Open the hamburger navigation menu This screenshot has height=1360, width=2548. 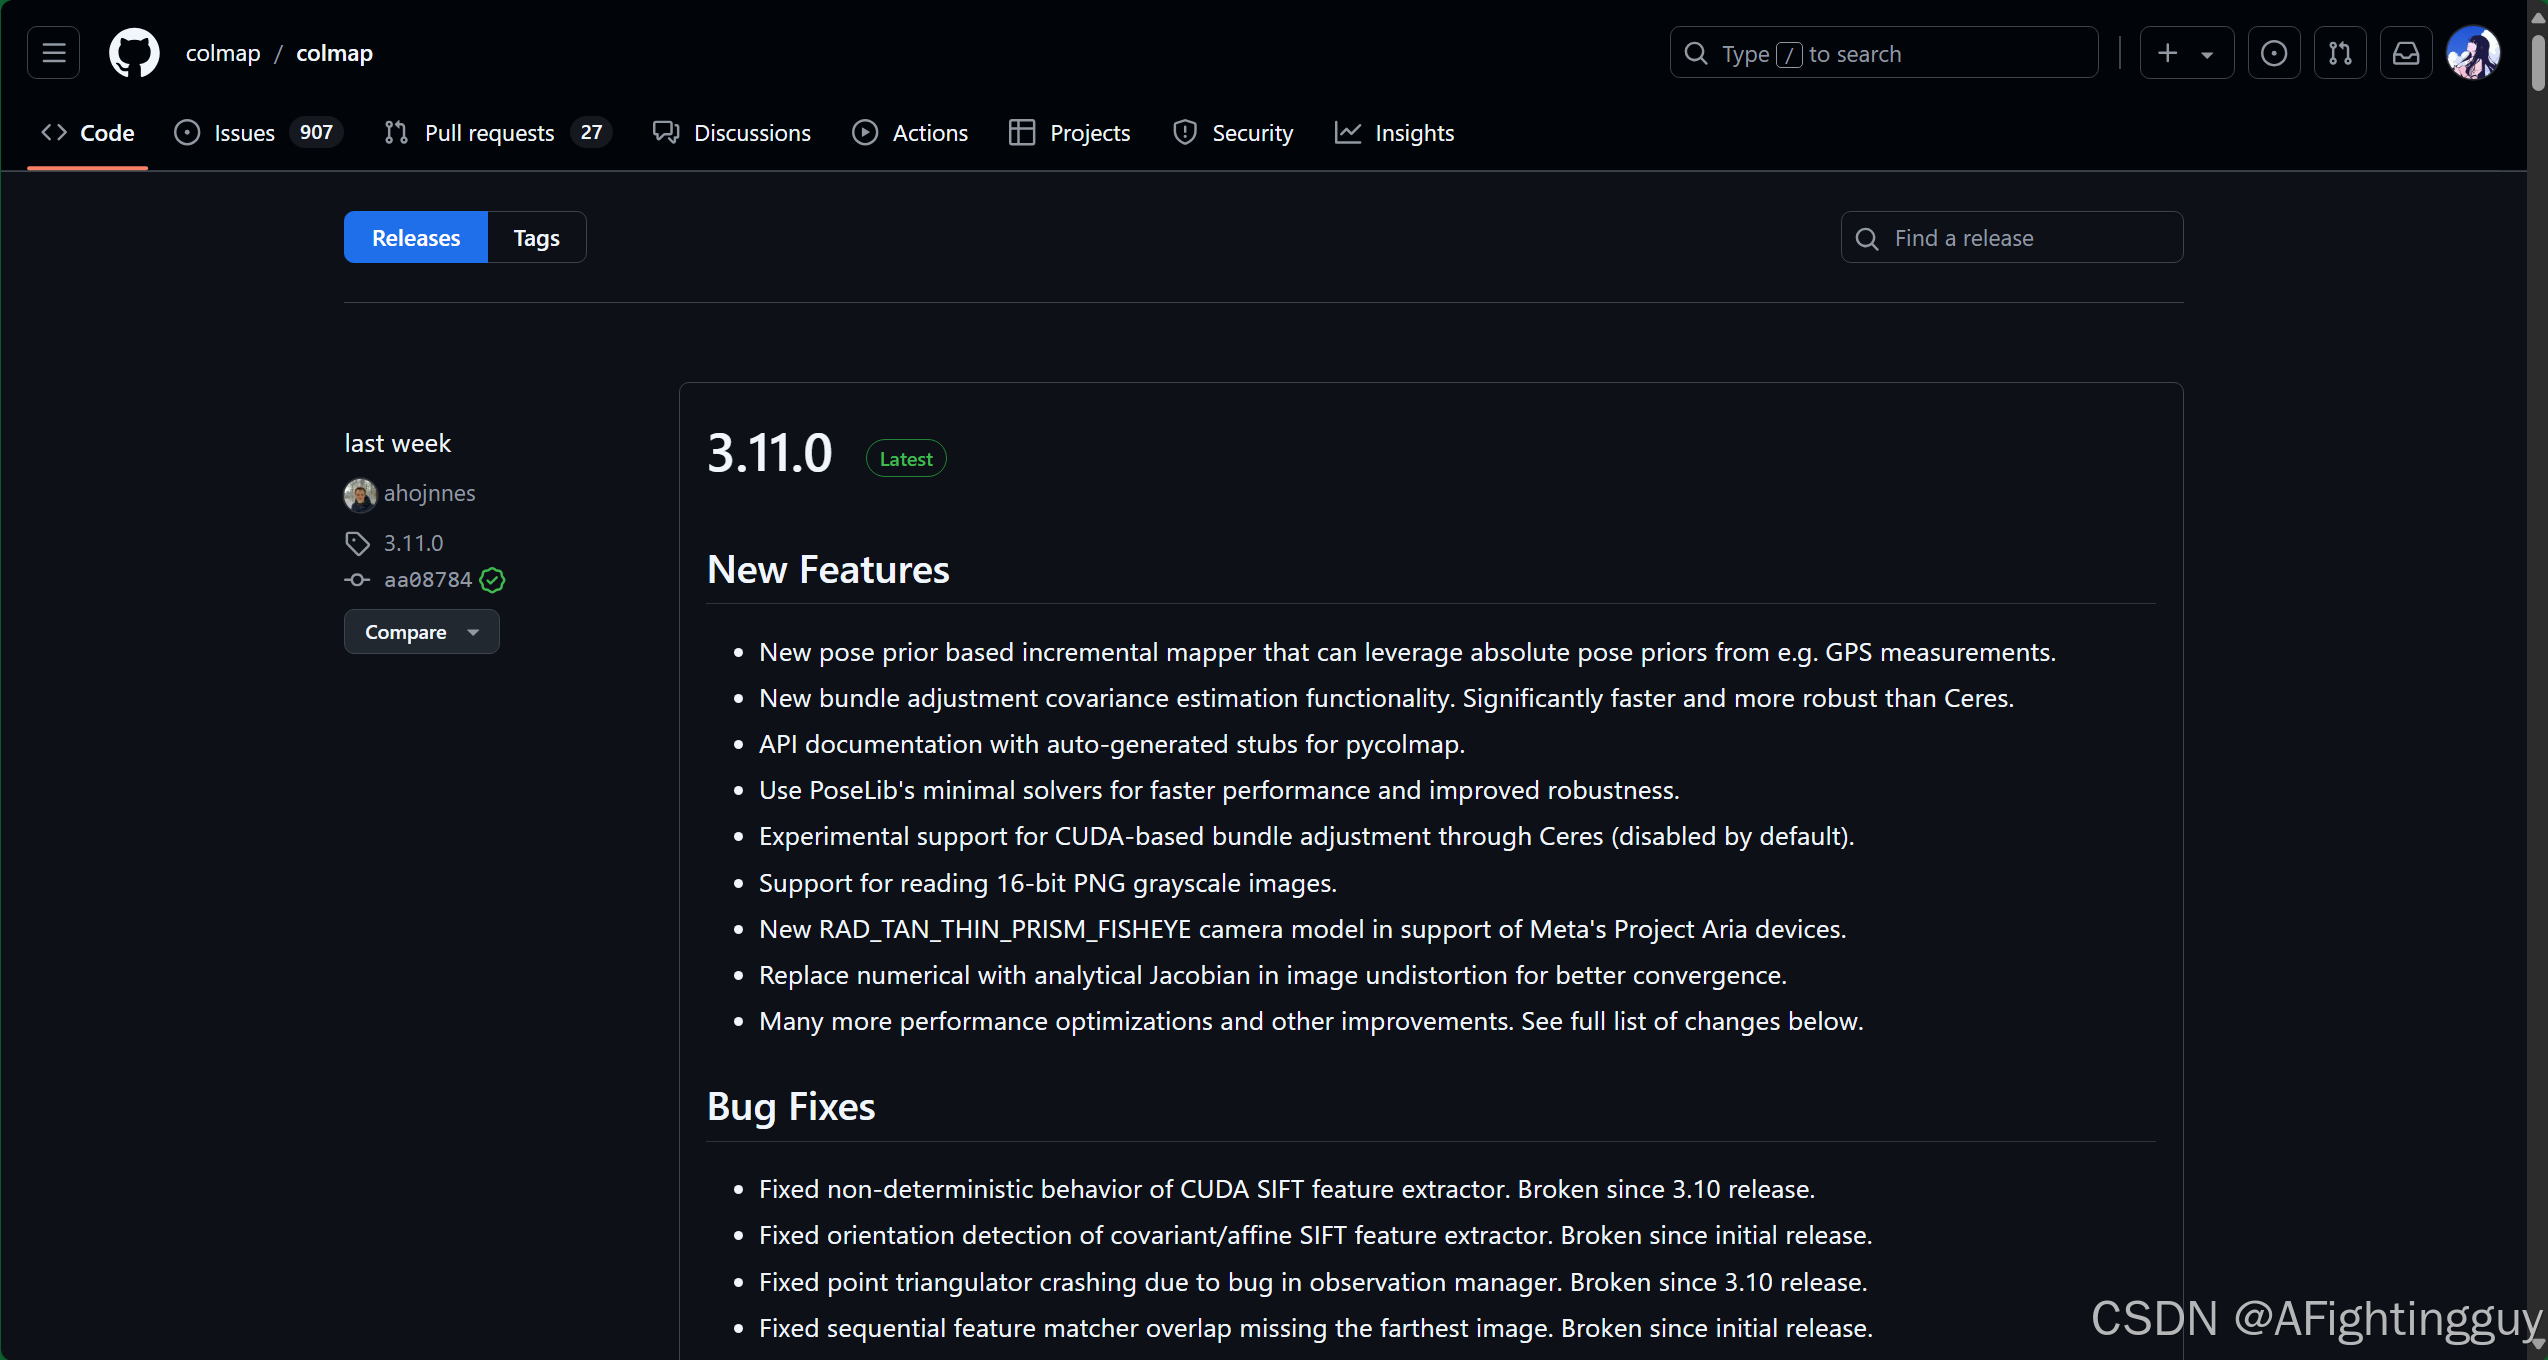[x=54, y=53]
